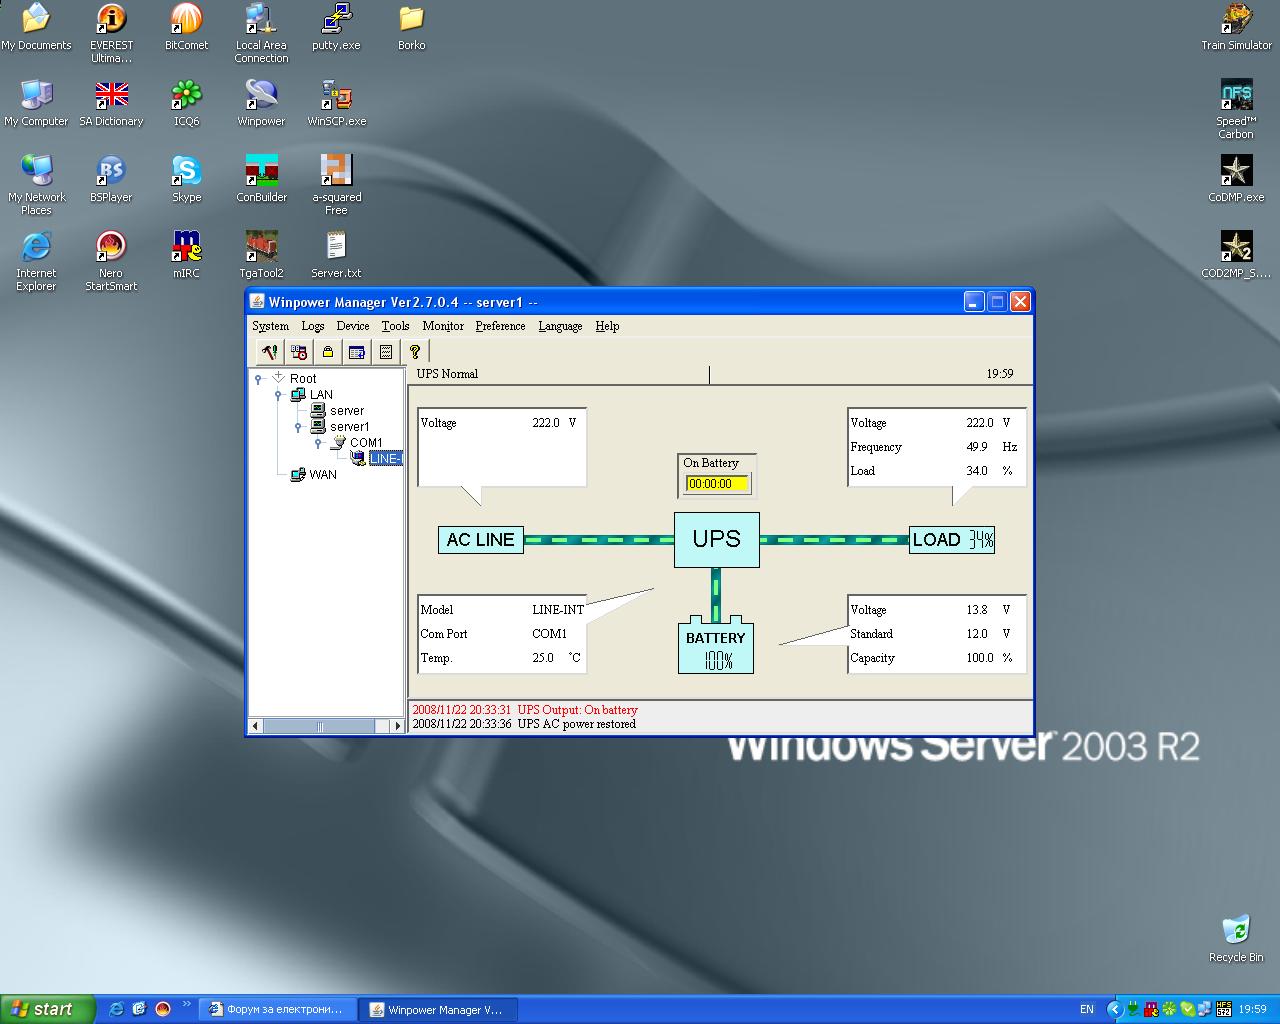Screen dimensions: 1280x1024
Task: Click the BATTERY 100% block
Action: pos(716,647)
